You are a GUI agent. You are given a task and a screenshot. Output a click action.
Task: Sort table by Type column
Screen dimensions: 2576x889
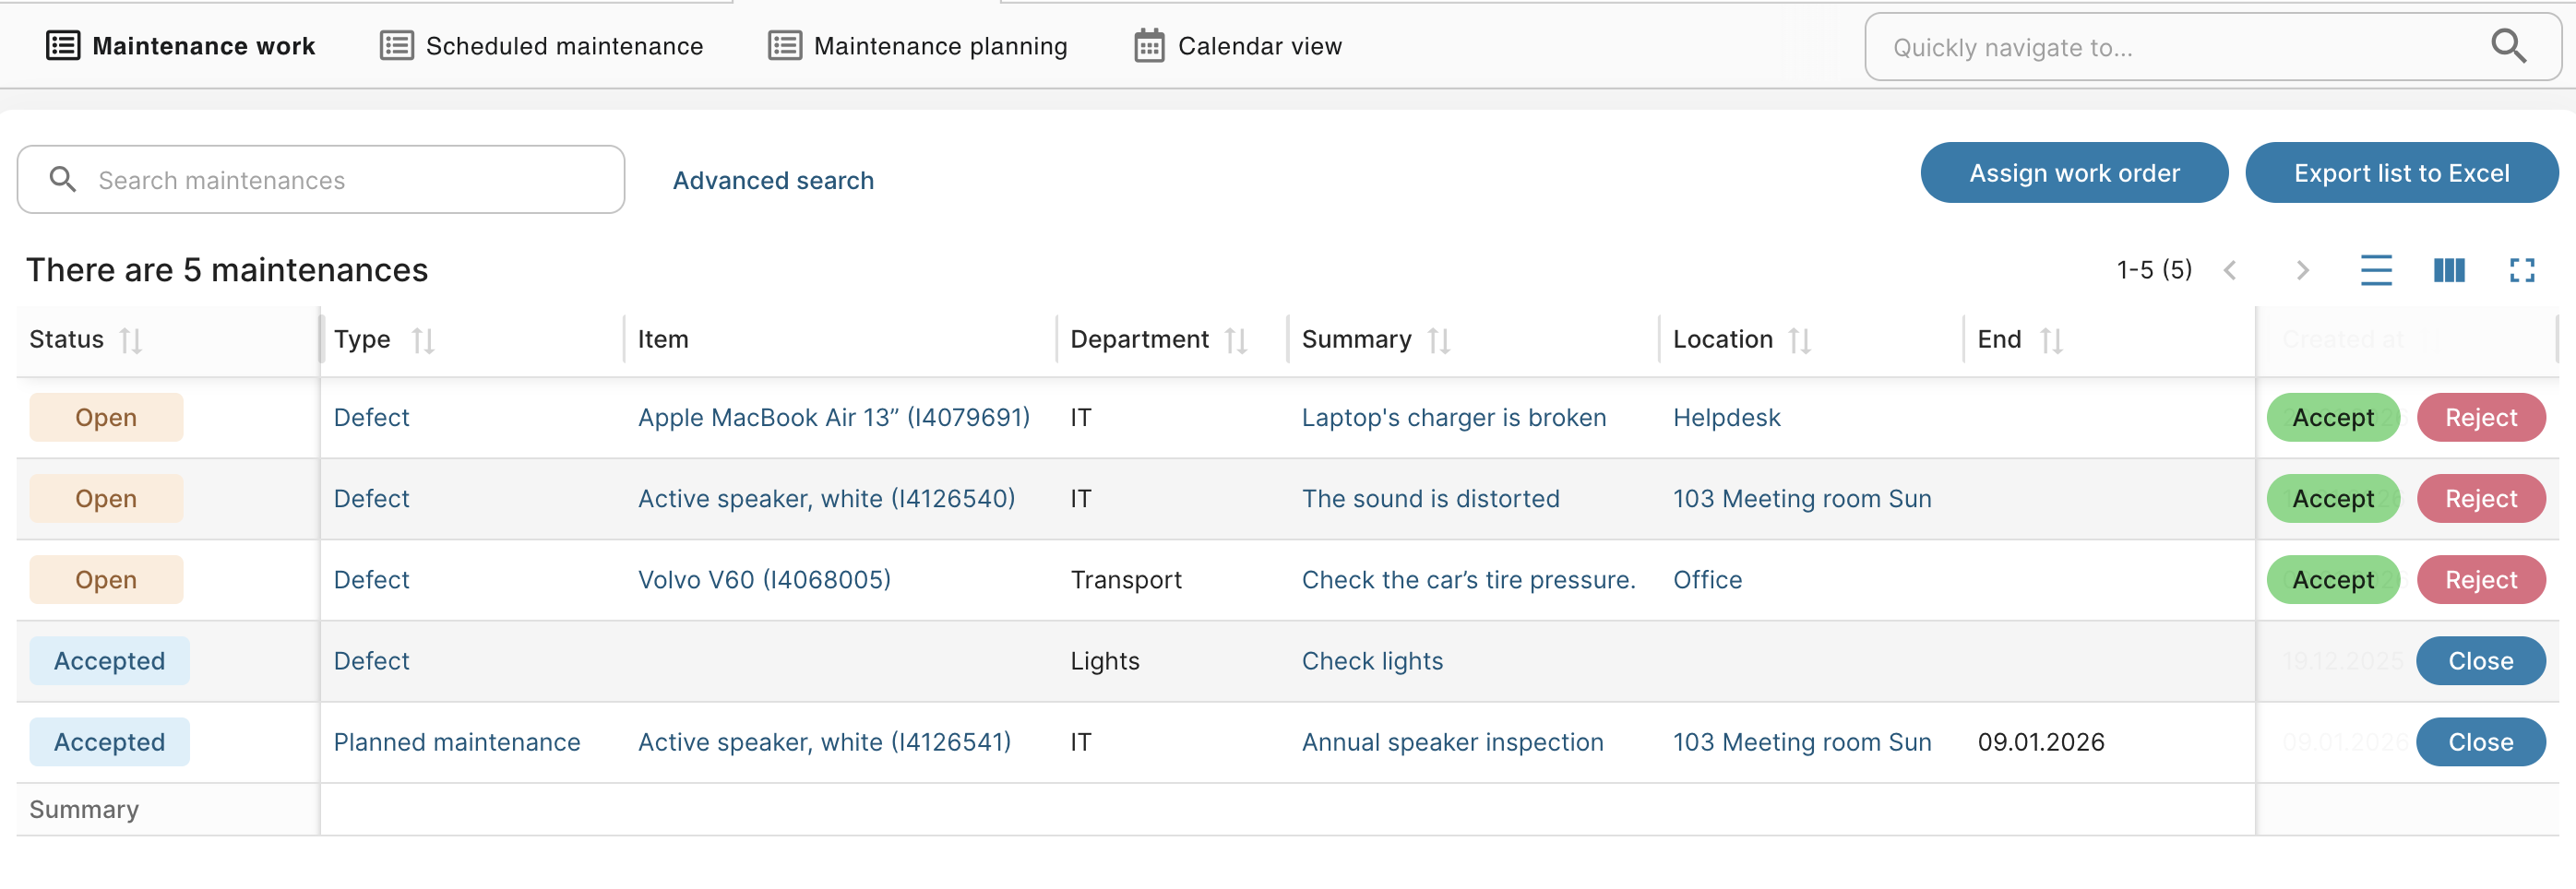point(423,341)
